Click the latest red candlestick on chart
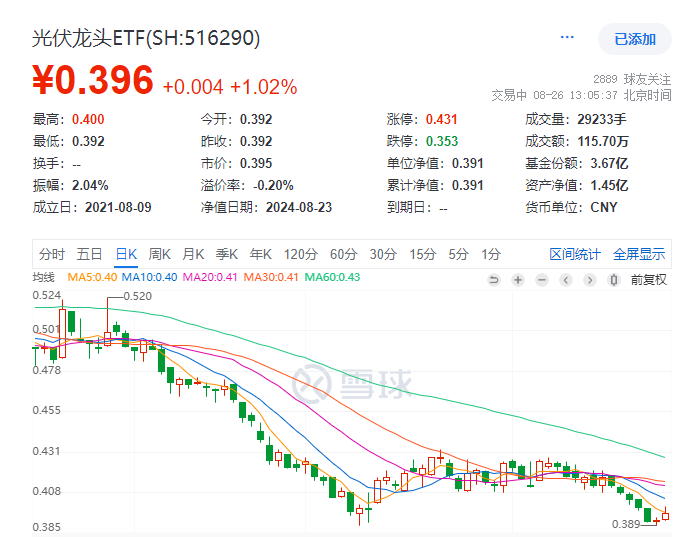The height and width of the screenshot is (537, 688). [666, 515]
